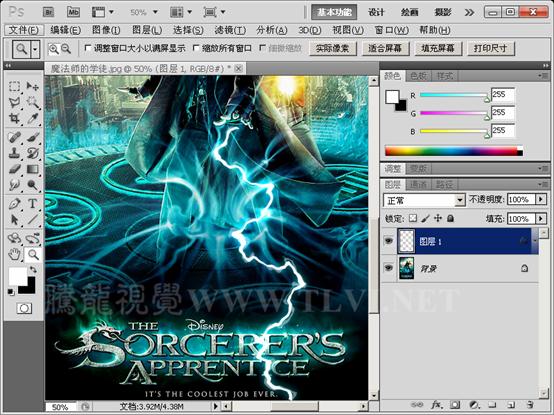The height and width of the screenshot is (415, 554).
Task: Show more workspaces chevron
Action: [469, 13]
